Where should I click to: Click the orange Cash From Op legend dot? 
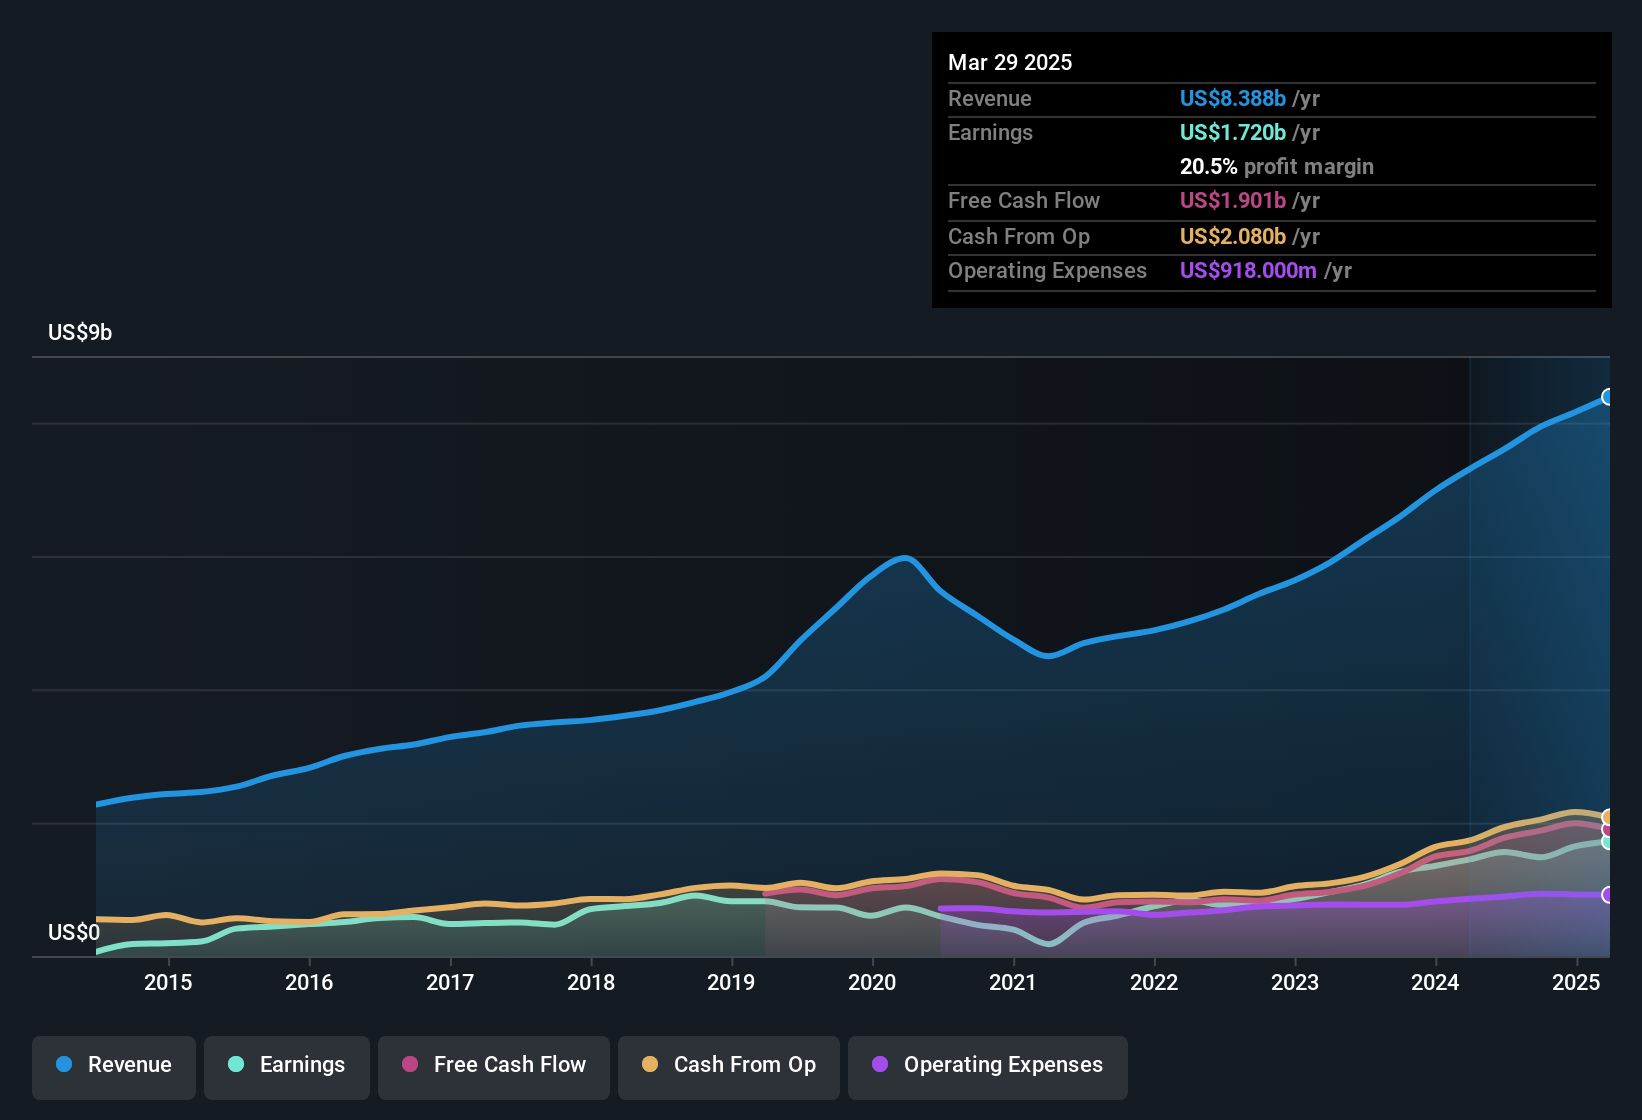click(650, 1065)
